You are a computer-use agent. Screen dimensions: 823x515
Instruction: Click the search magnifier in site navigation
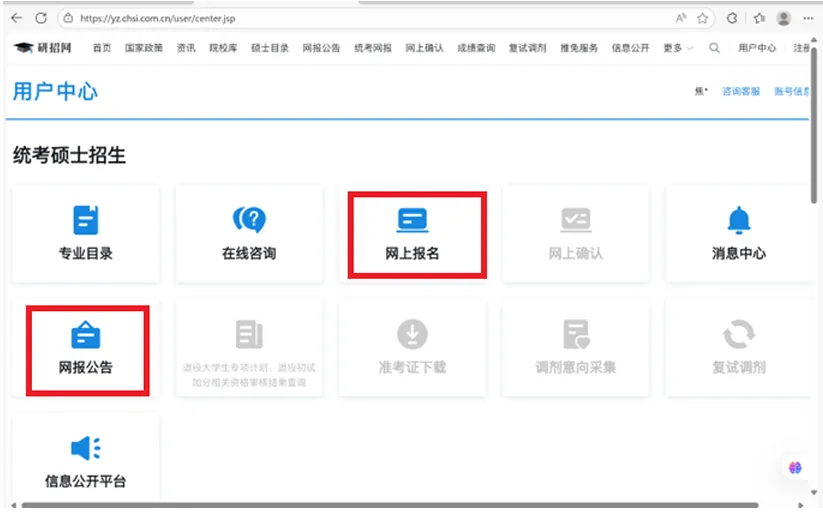pyautogui.click(x=714, y=48)
